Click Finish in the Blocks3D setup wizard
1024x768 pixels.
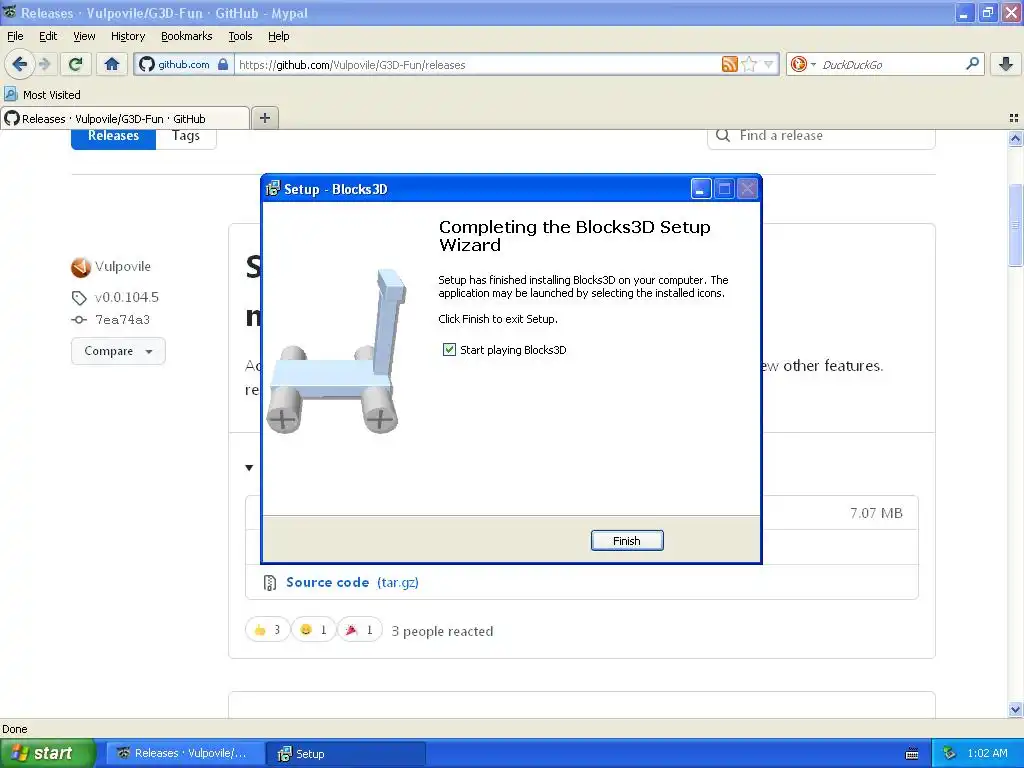pyautogui.click(x=626, y=541)
